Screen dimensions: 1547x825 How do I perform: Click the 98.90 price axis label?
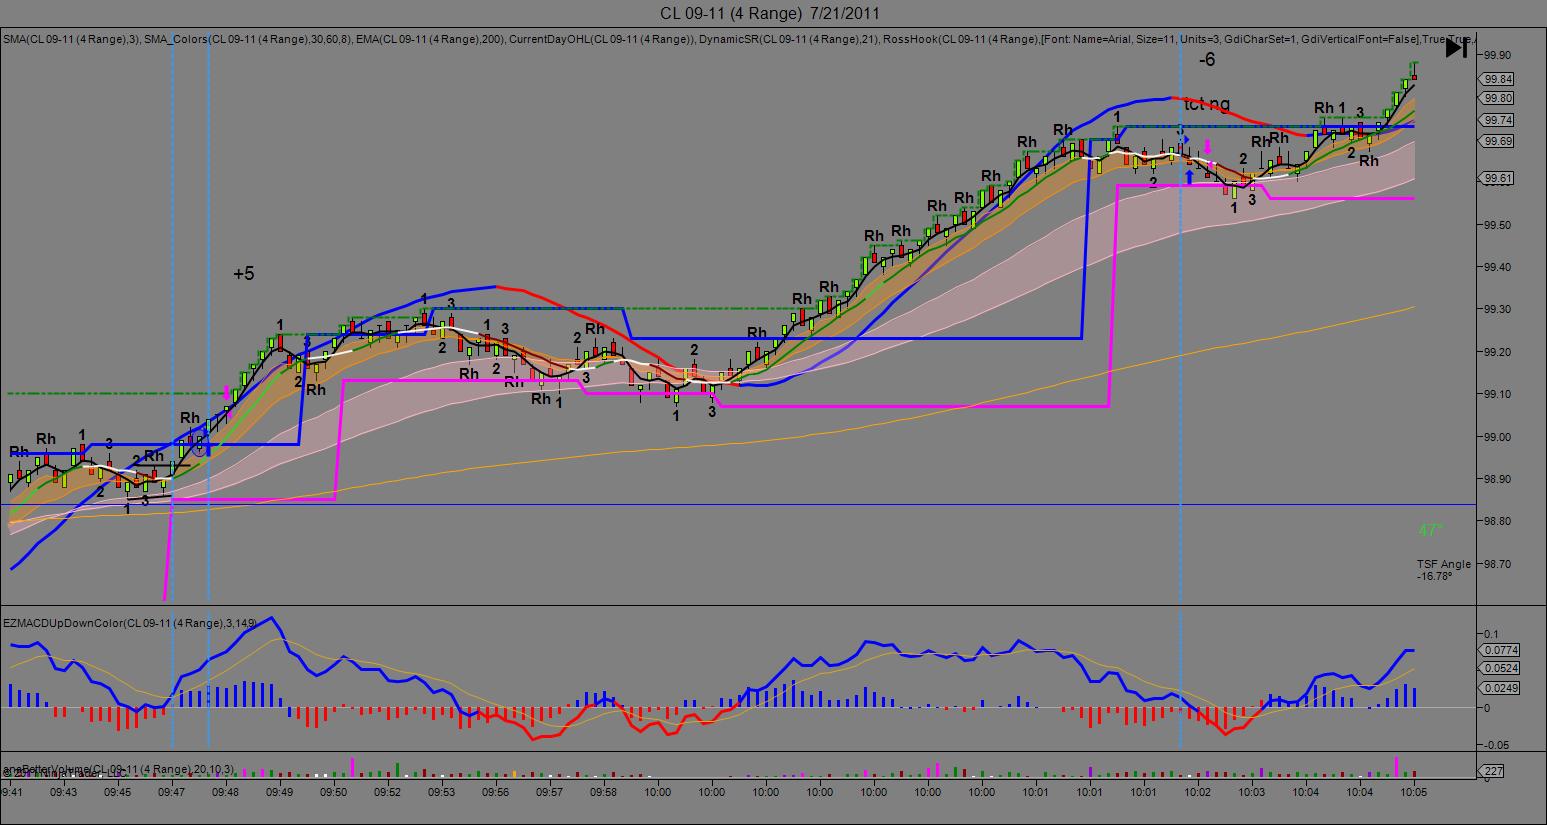point(1497,479)
